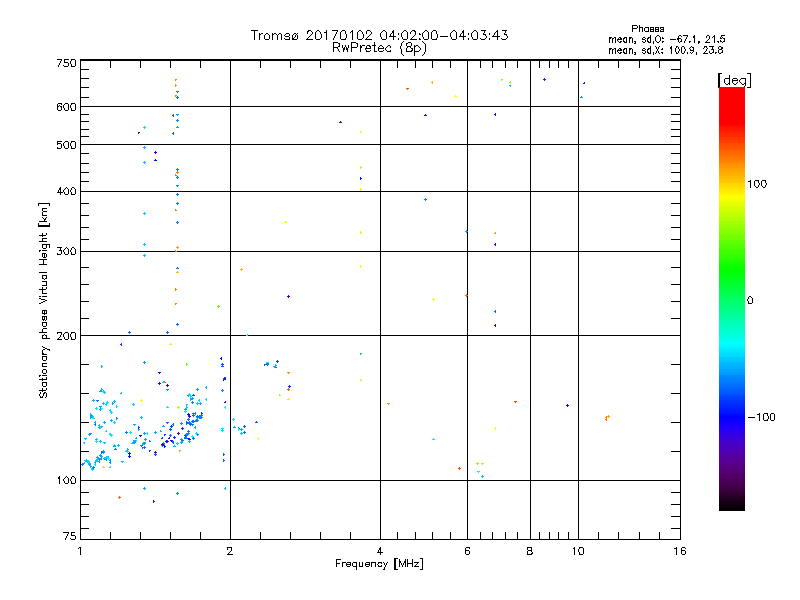Click the colorbar tick label "0"
The width and height of the screenshot is (800, 600).
(750, 301)
